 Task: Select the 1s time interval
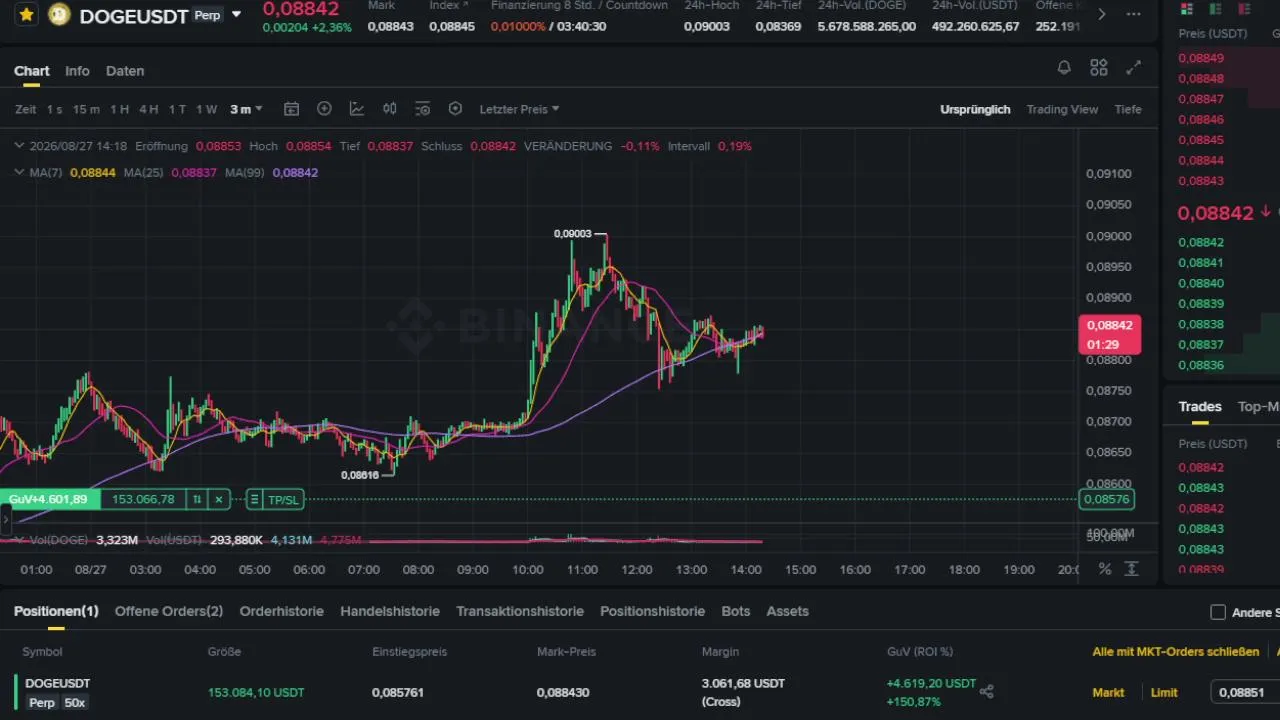tap(54, 109)
